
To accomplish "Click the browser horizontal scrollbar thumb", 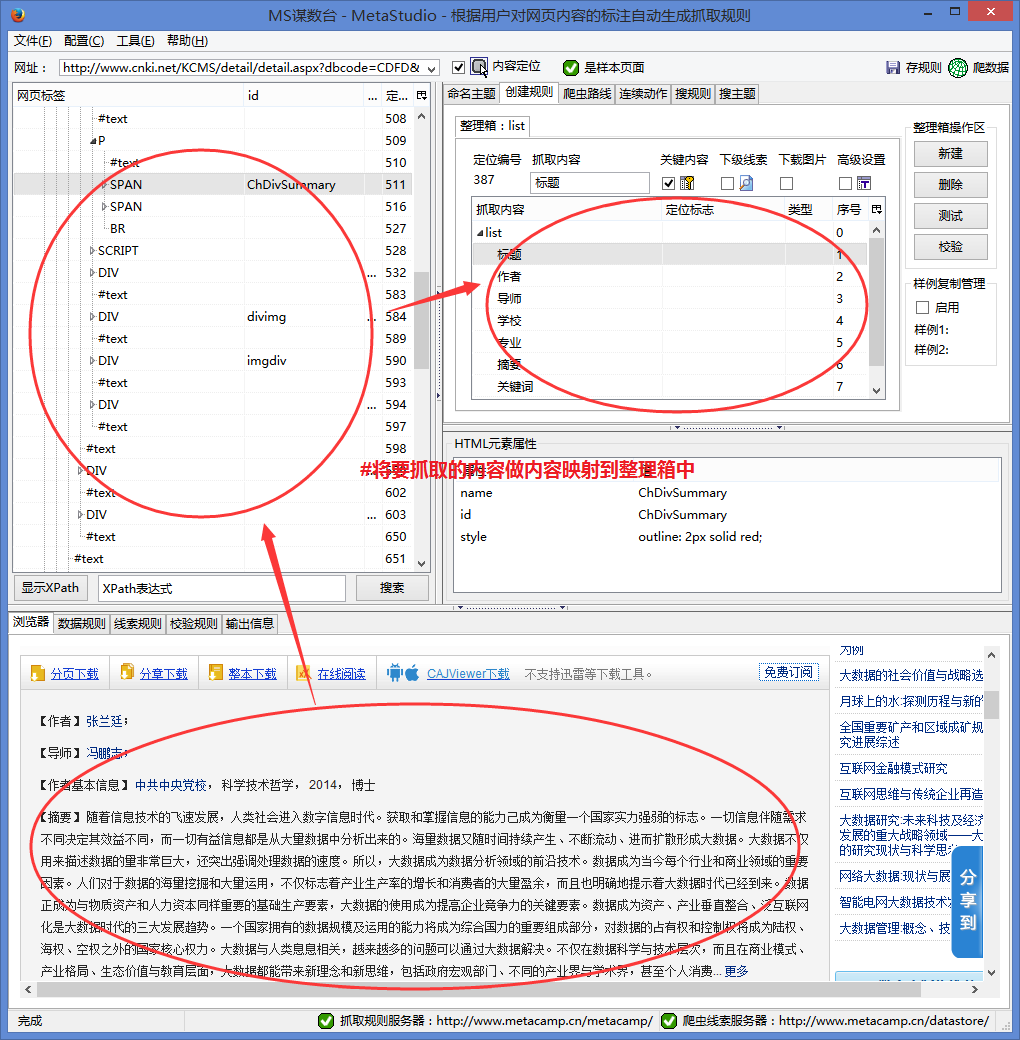I will point(479,990).
